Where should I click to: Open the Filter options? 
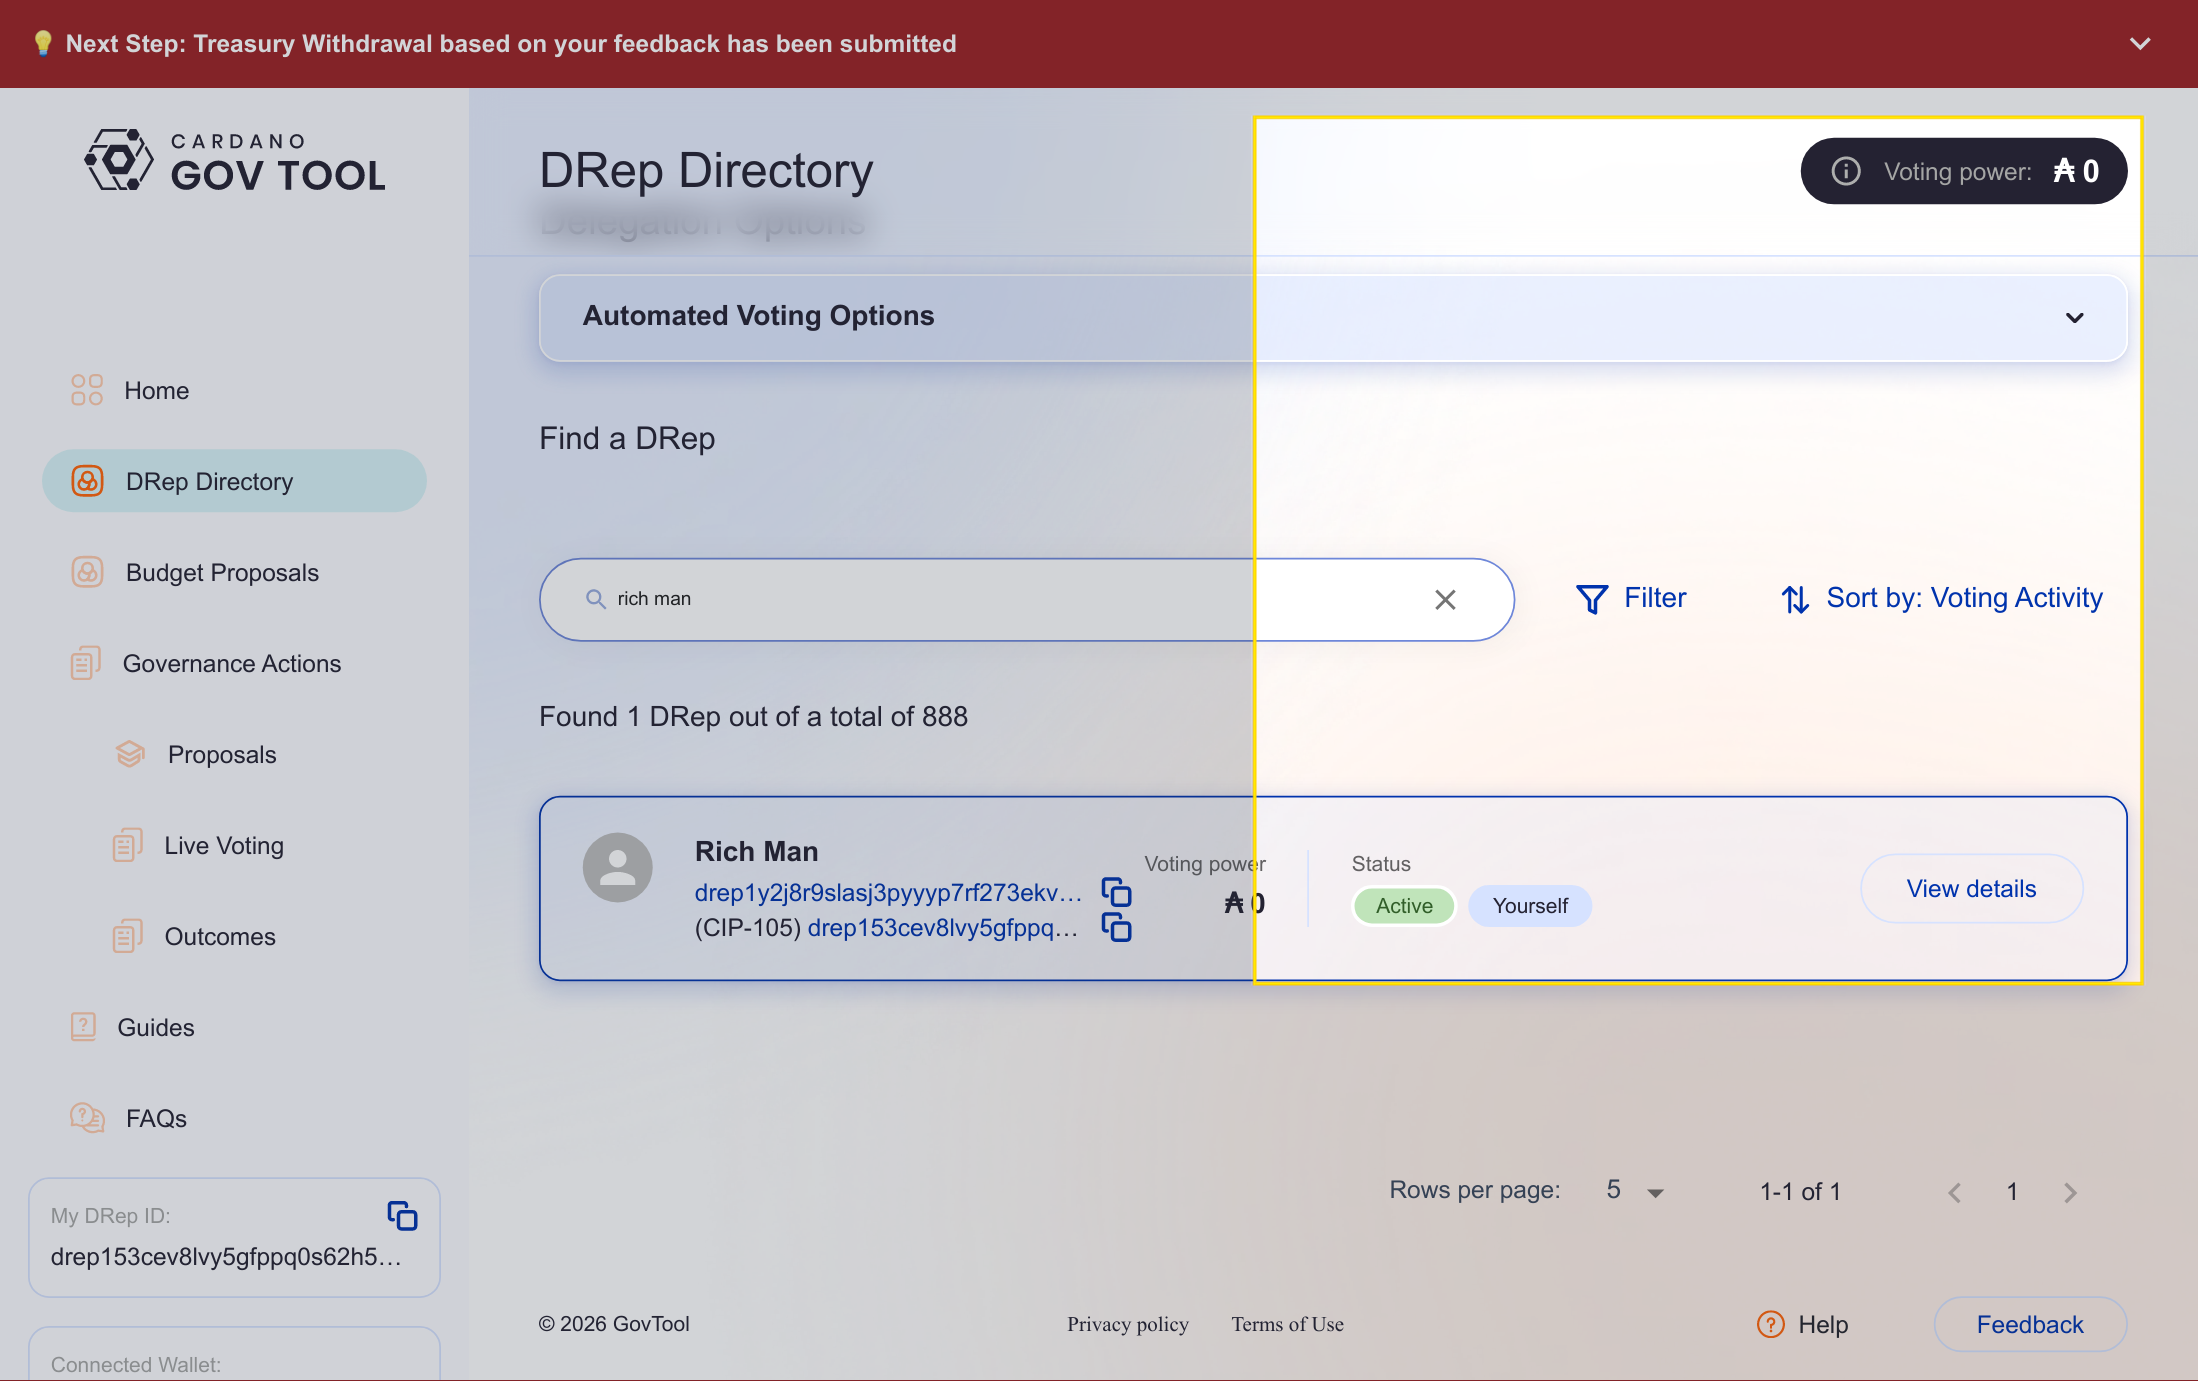[1631, 598]
